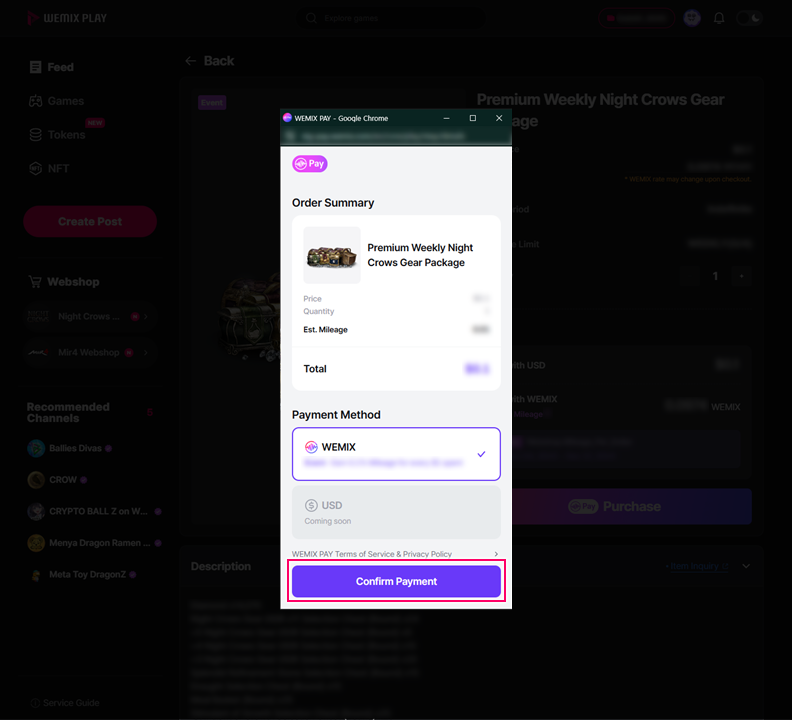Open the Item Inquiry link

[x=697, y=566]
